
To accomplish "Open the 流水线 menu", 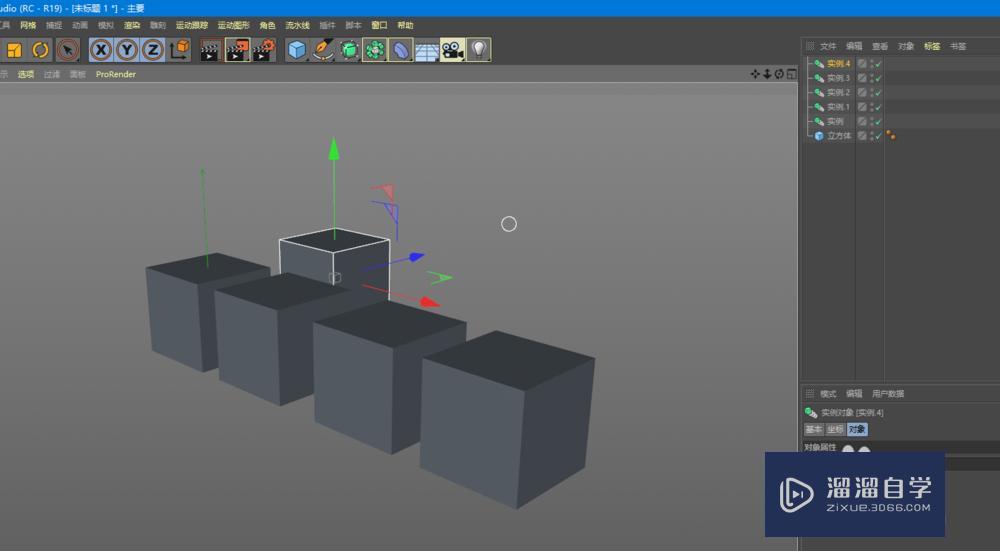I will pos(297,26).
